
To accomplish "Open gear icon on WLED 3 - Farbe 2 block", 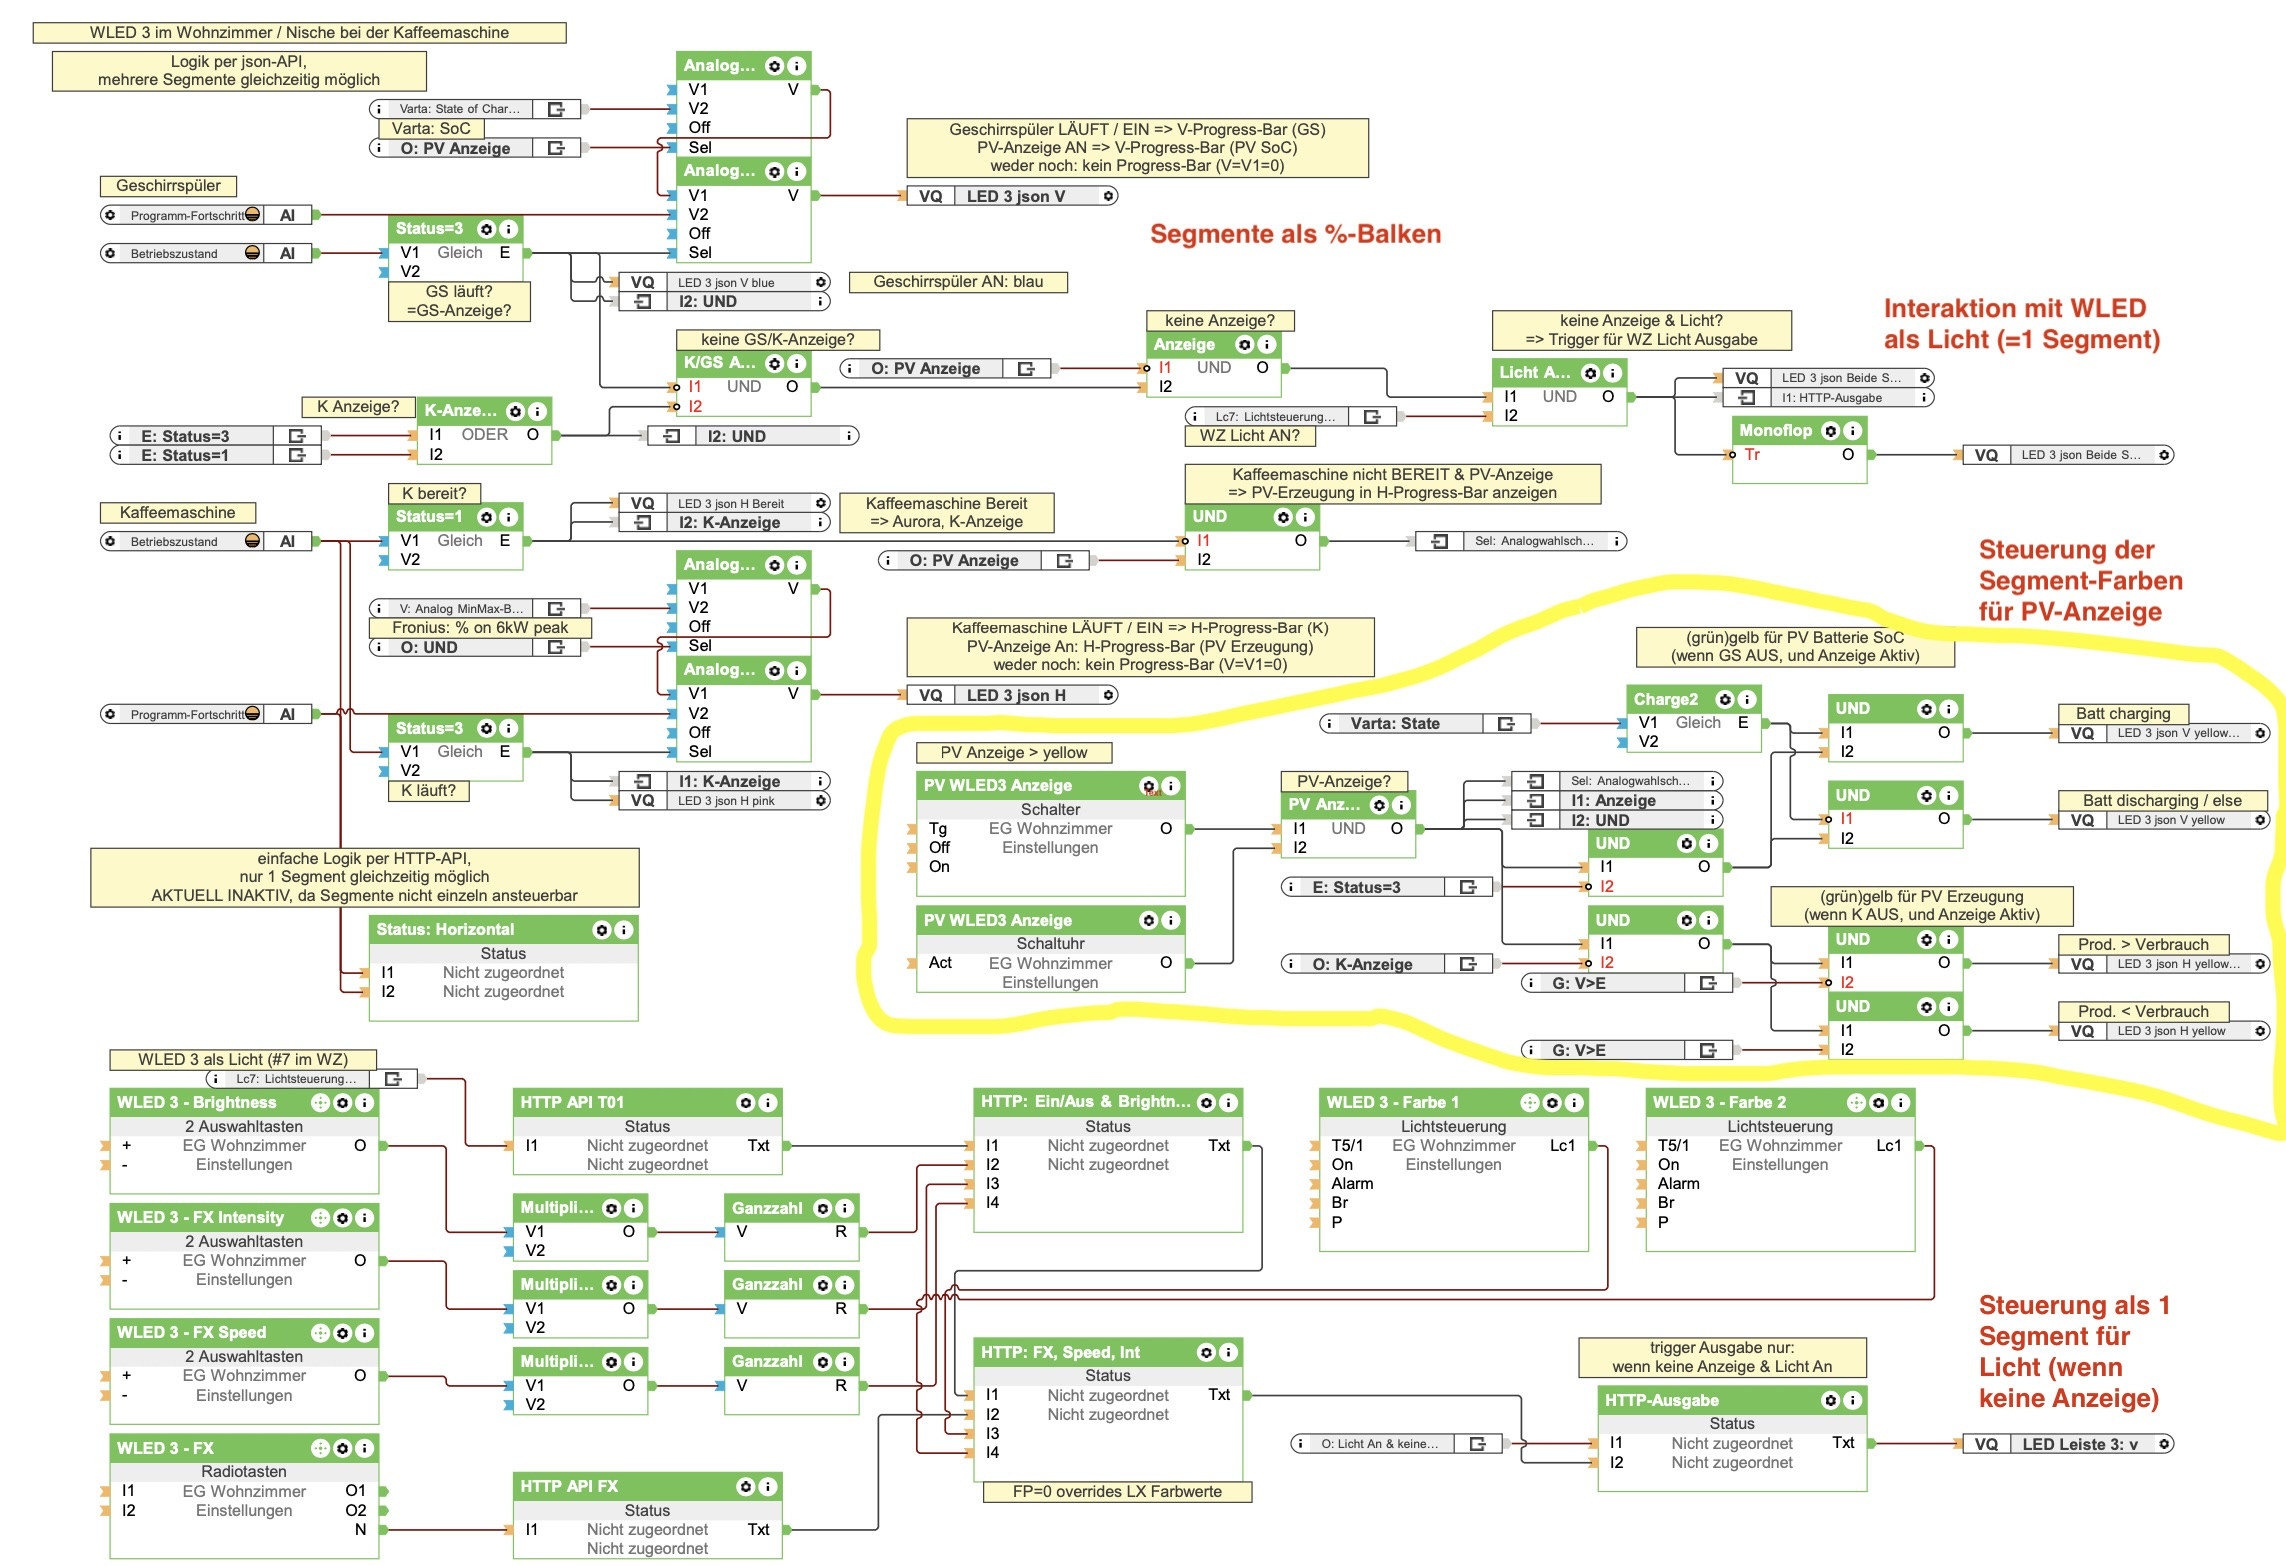I will pyautogui.click(x=1878, y=1103).
